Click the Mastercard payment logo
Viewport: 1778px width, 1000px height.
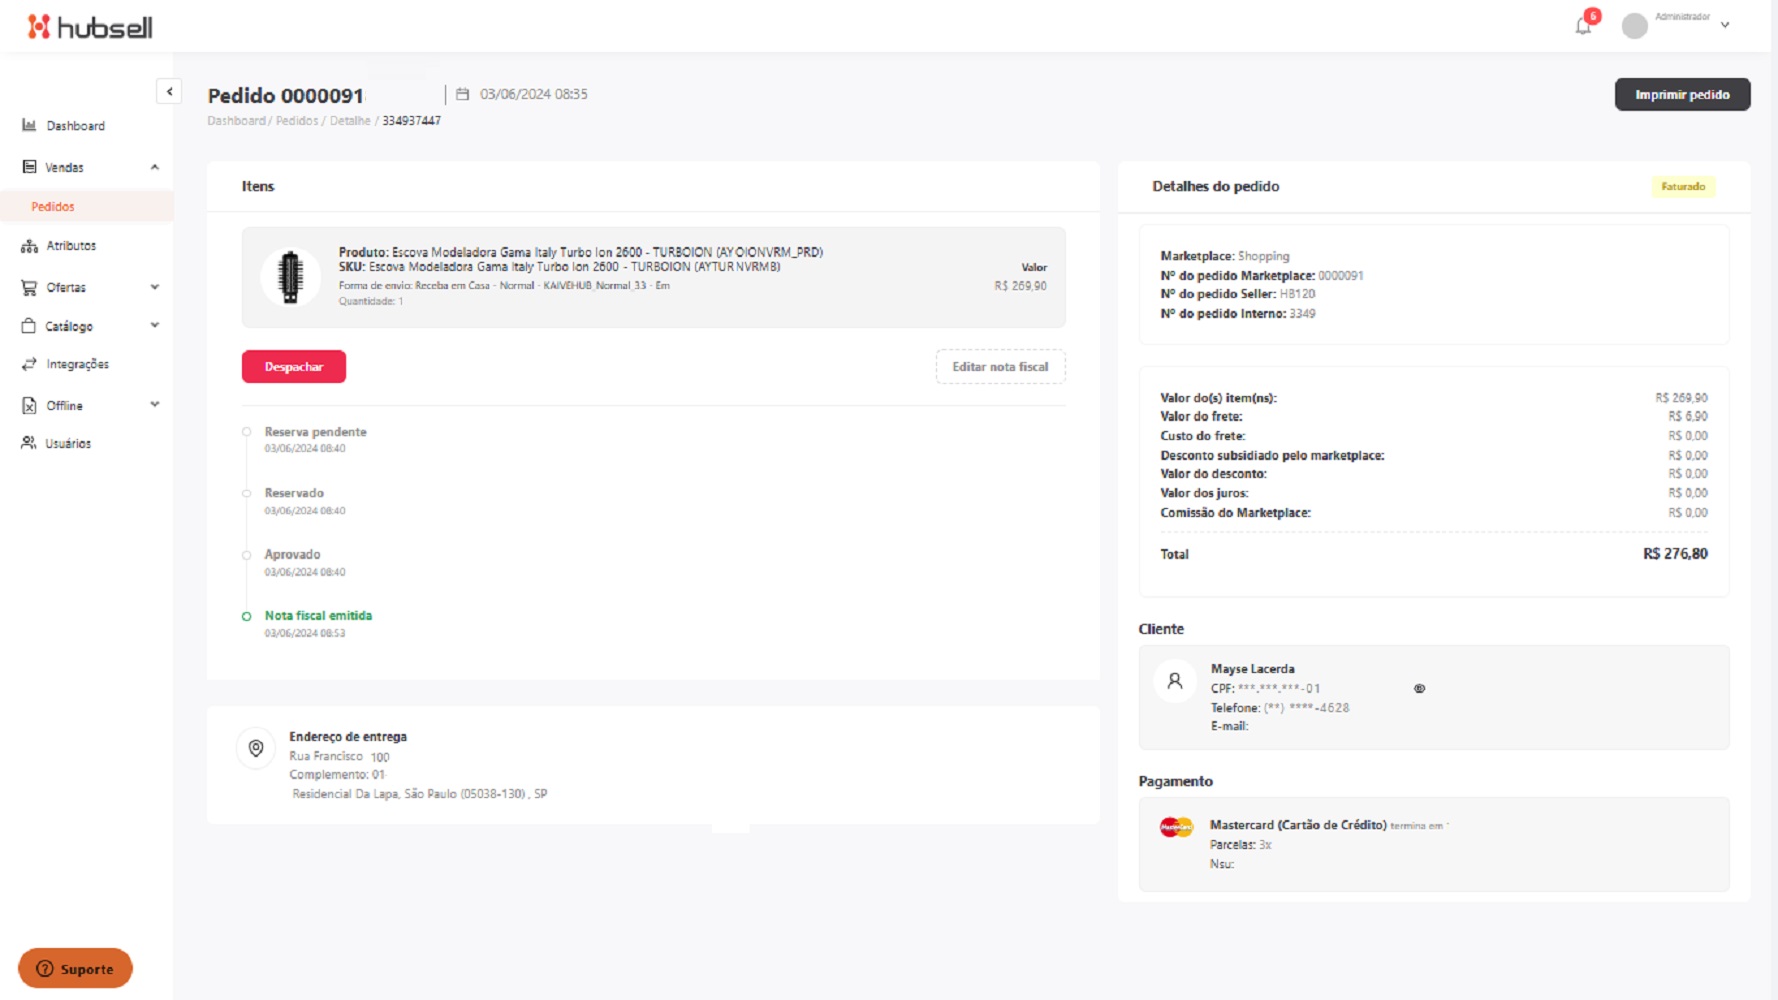1176,828
